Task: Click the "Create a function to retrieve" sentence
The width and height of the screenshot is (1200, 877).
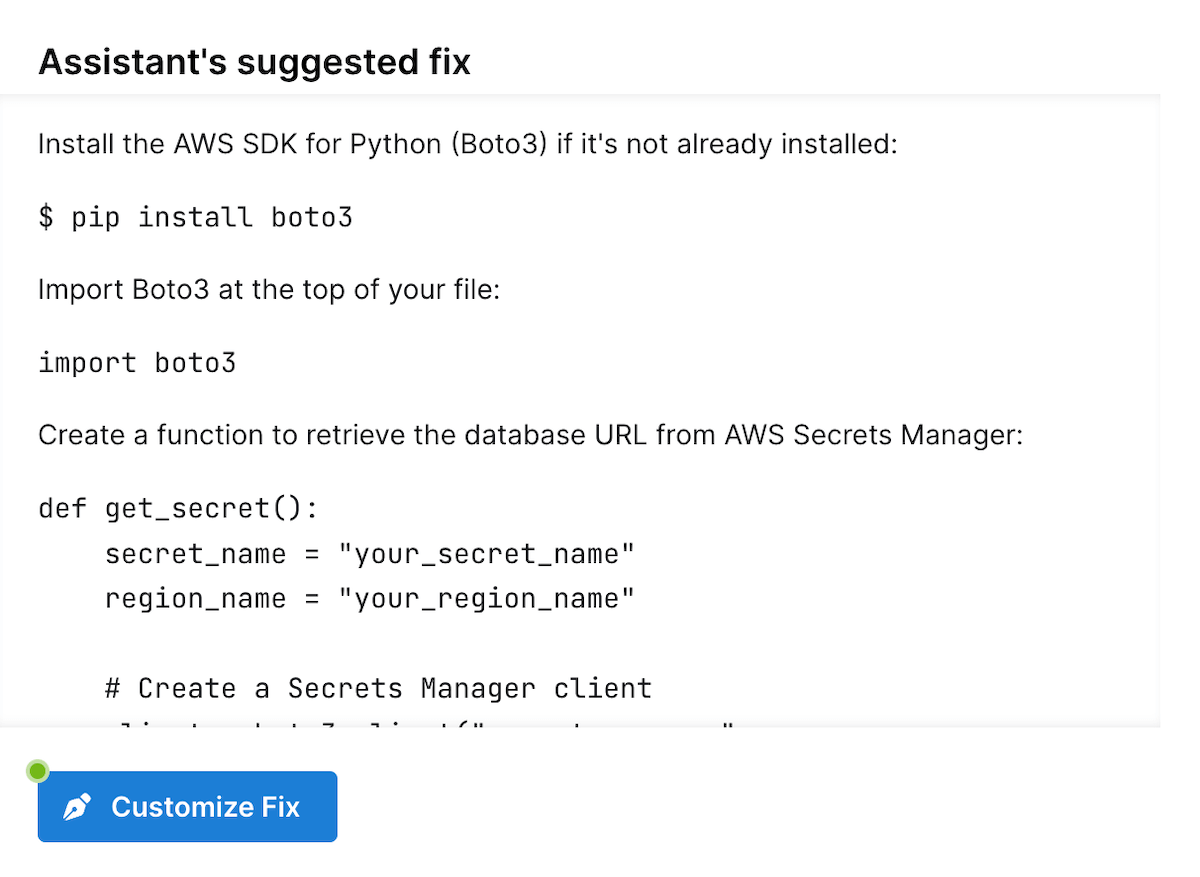Action: [x=530, y=436]
